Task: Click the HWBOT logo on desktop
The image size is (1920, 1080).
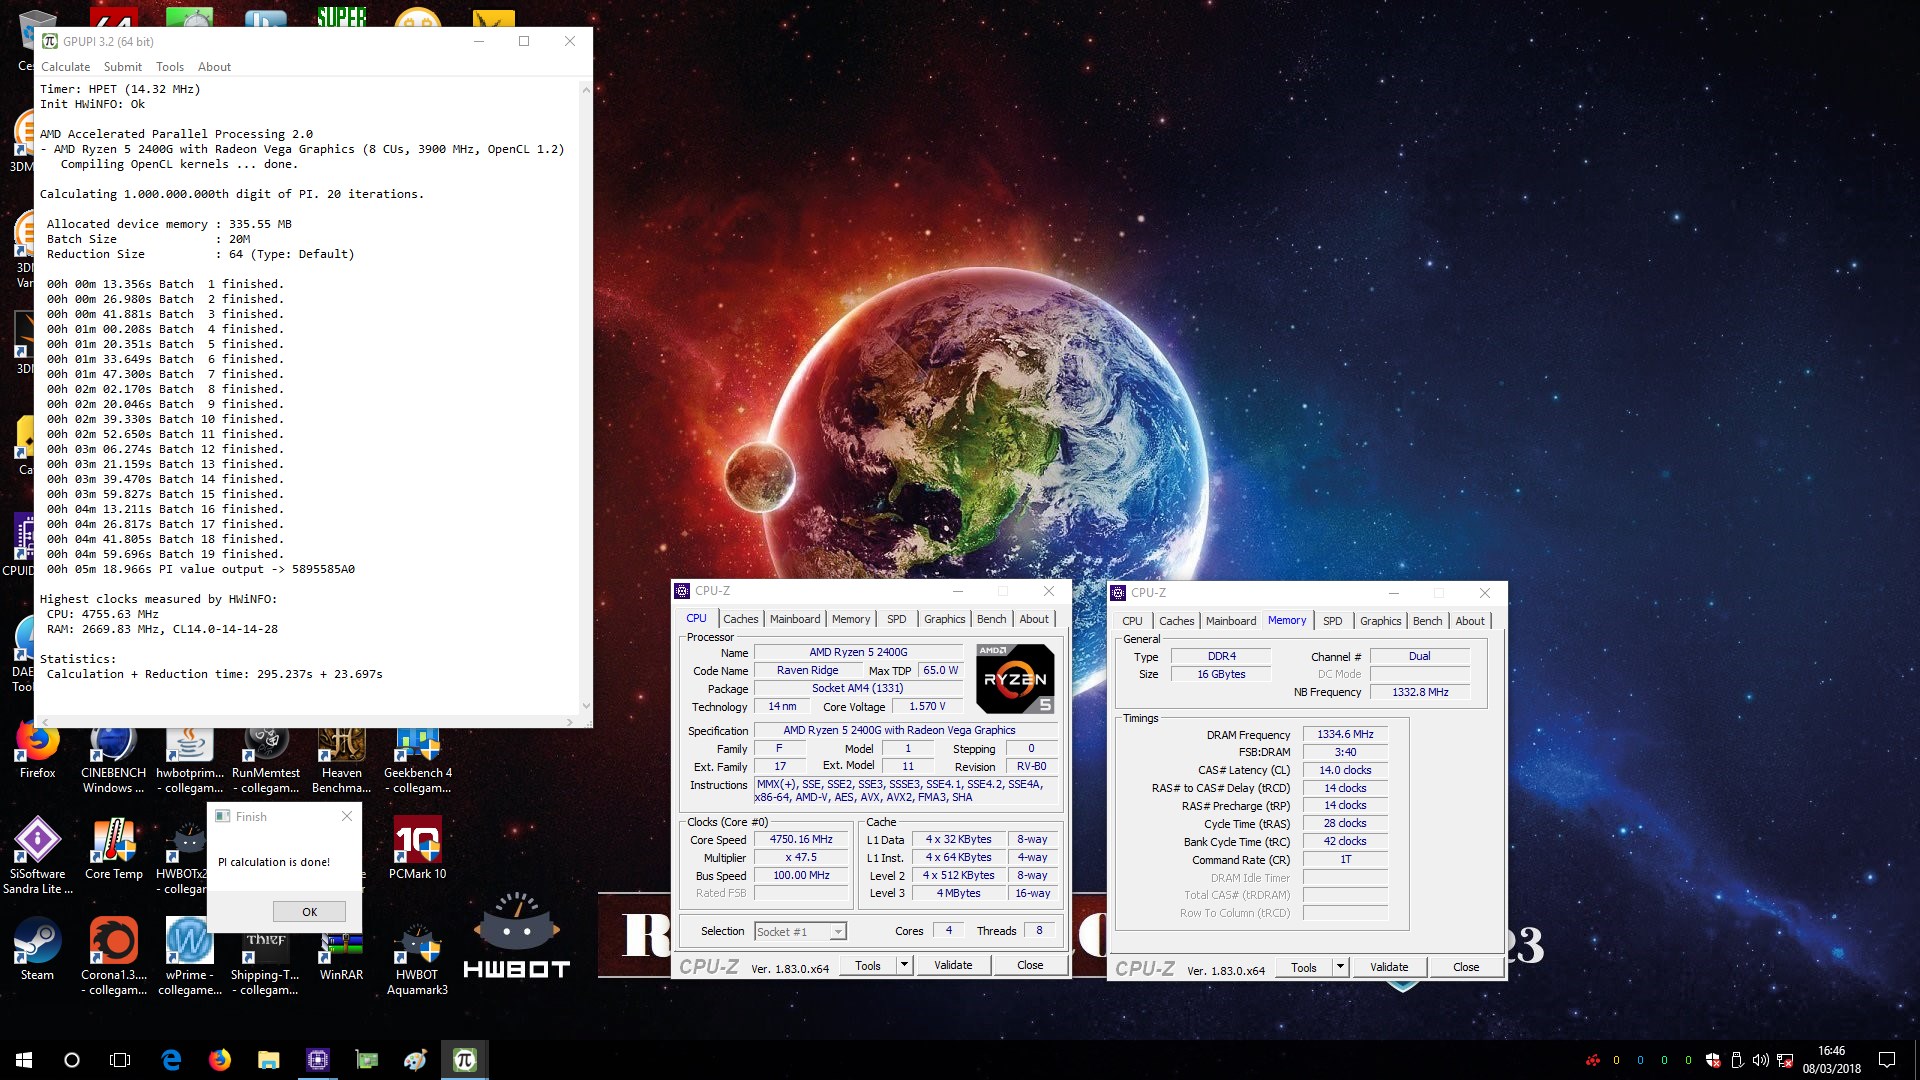Action: pos(517,936)
